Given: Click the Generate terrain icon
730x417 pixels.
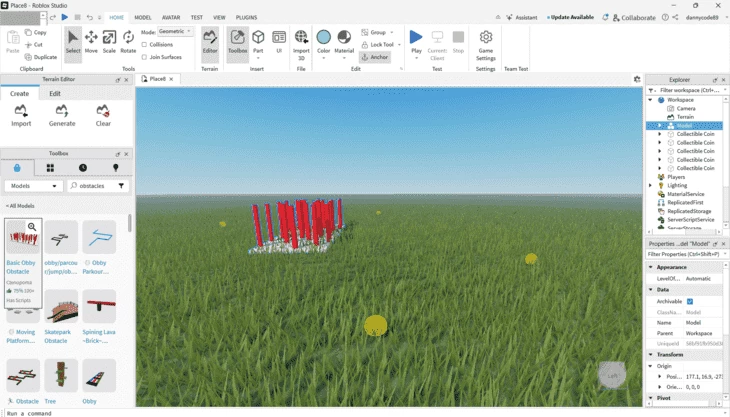Looking at the screenshot, I should pyautogui.click(x=62, y=115).
